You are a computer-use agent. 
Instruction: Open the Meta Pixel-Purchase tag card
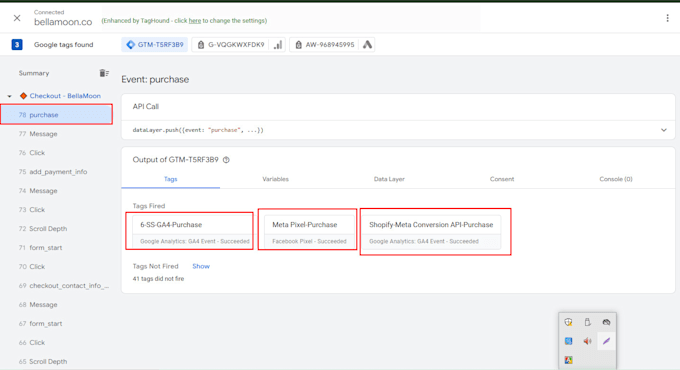[309, 232]
